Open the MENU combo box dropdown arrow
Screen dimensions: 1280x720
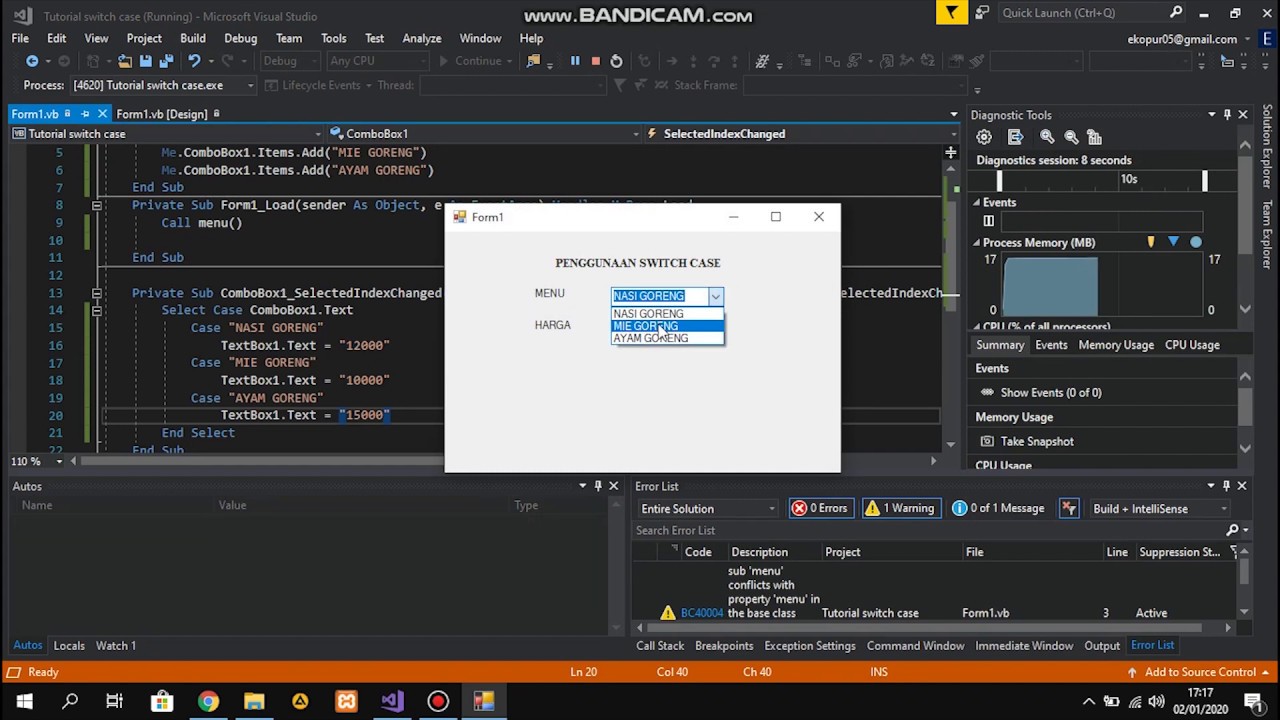pyautogui.click(x=715, y=296)
